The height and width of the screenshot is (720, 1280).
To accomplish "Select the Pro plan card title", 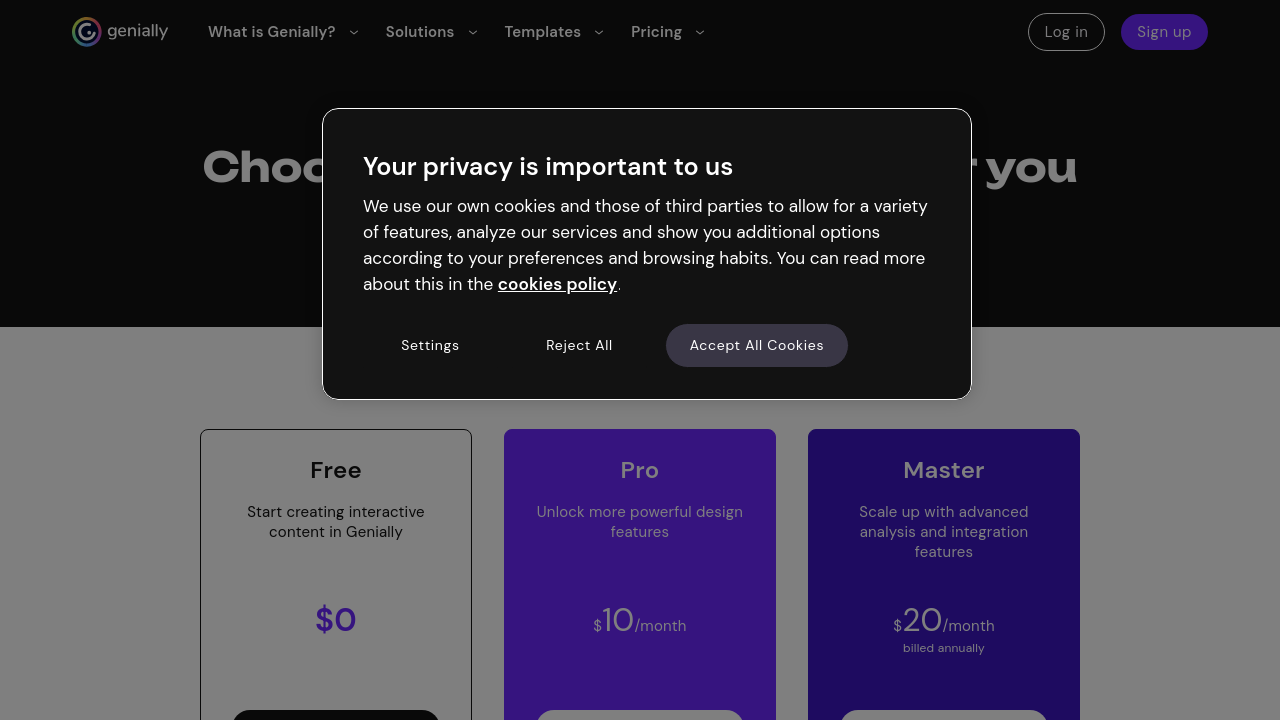I will coord(640,470).
